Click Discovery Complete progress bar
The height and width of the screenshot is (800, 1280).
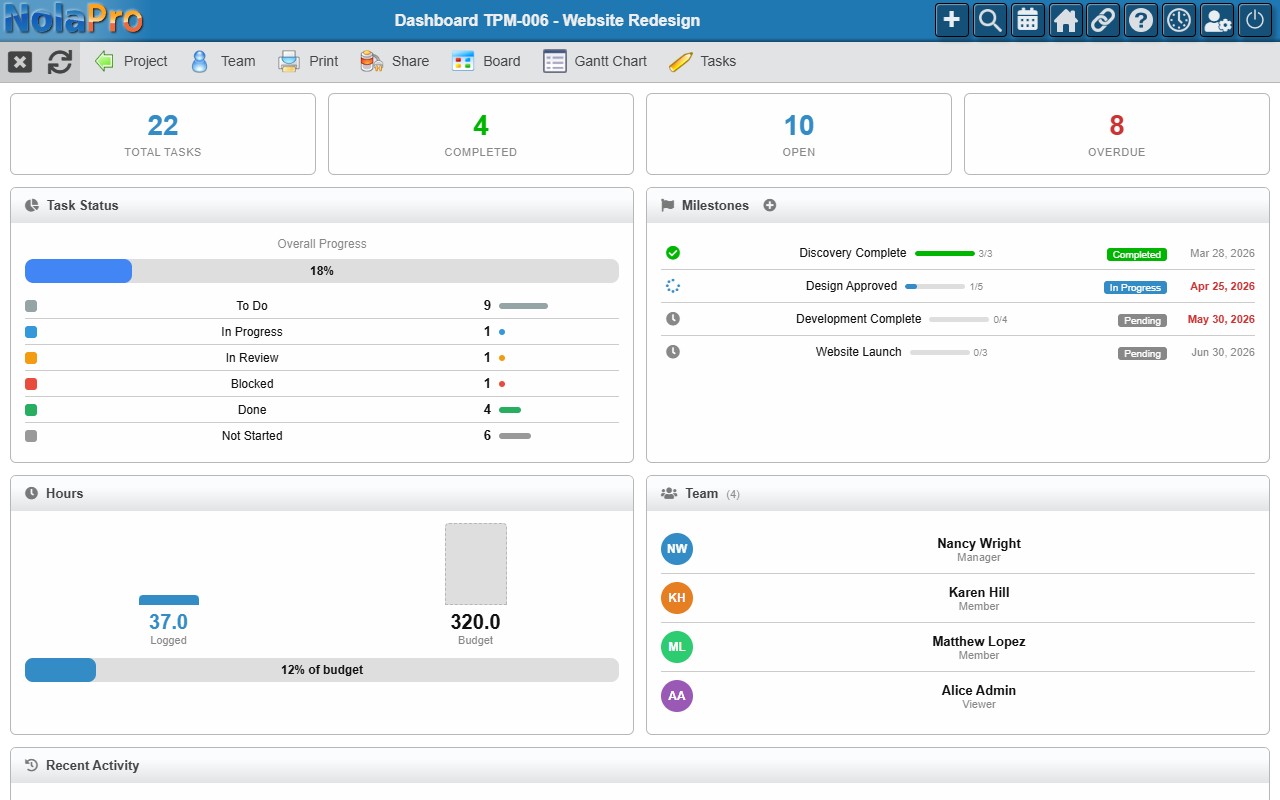pyautogui.click(x=945, y=254)
